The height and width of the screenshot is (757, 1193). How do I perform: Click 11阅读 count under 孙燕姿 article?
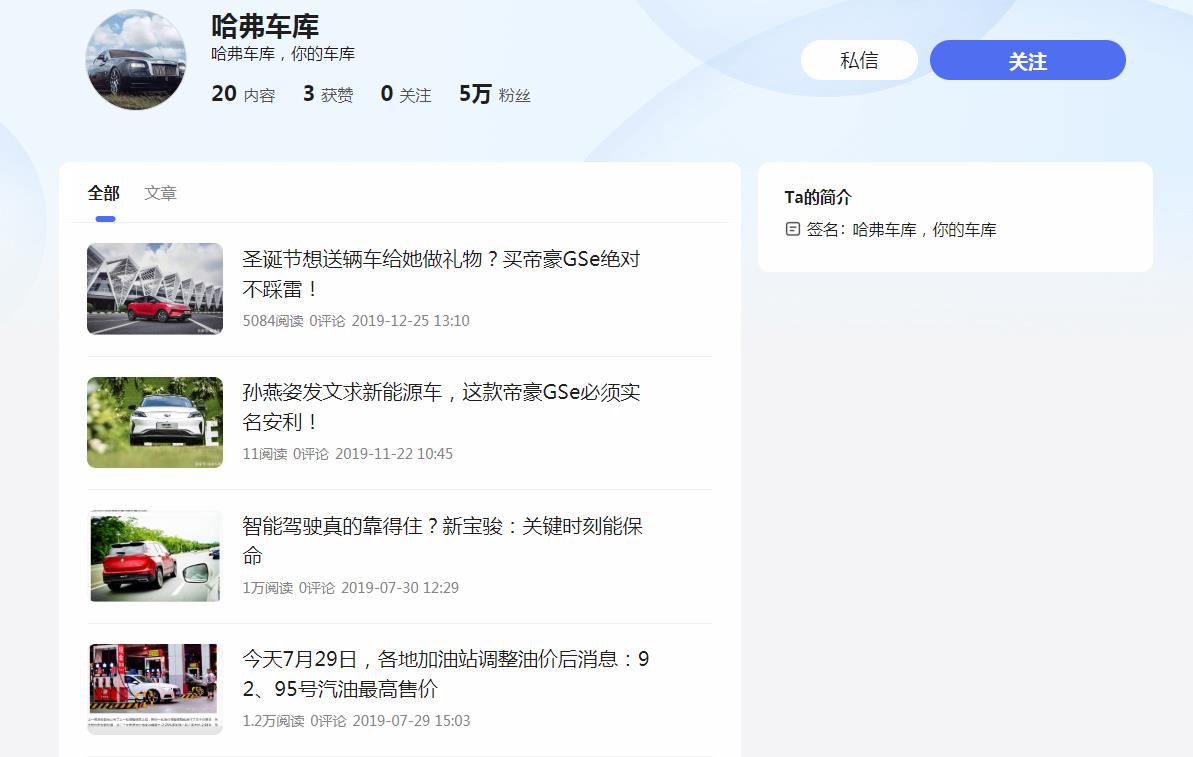265,454
